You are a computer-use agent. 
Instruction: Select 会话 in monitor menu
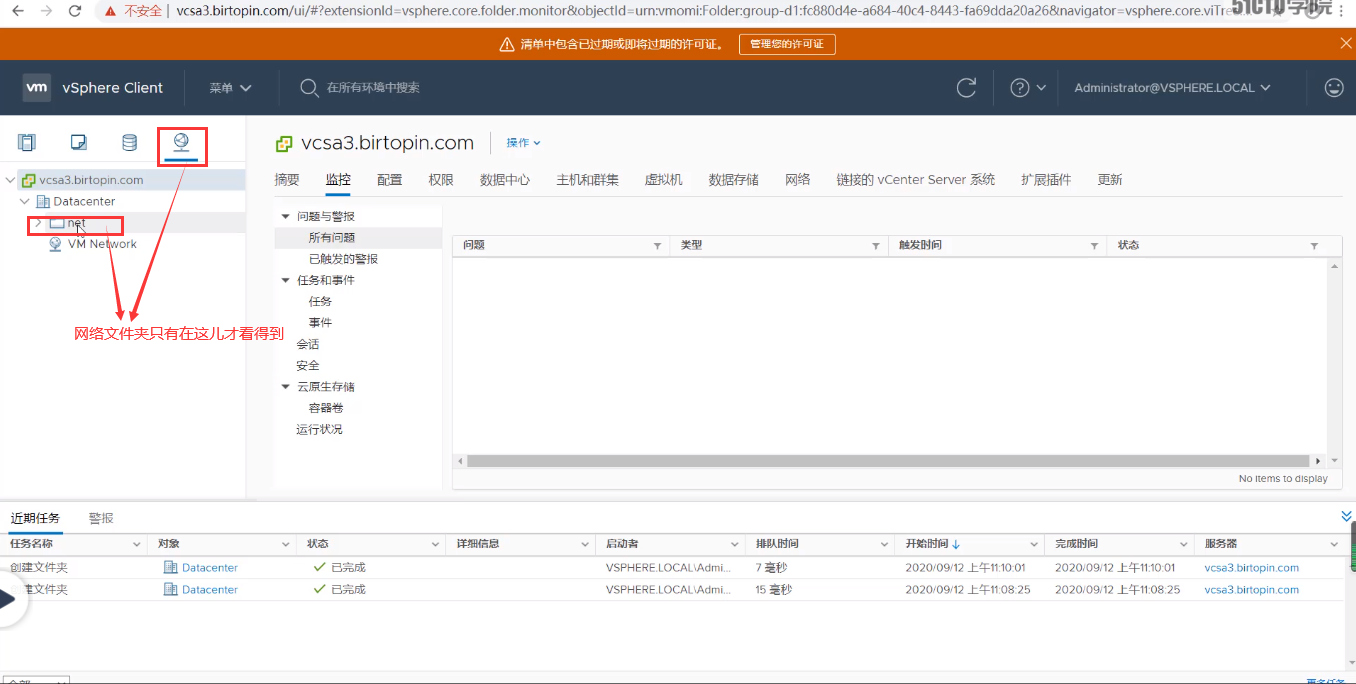(308, 344)
